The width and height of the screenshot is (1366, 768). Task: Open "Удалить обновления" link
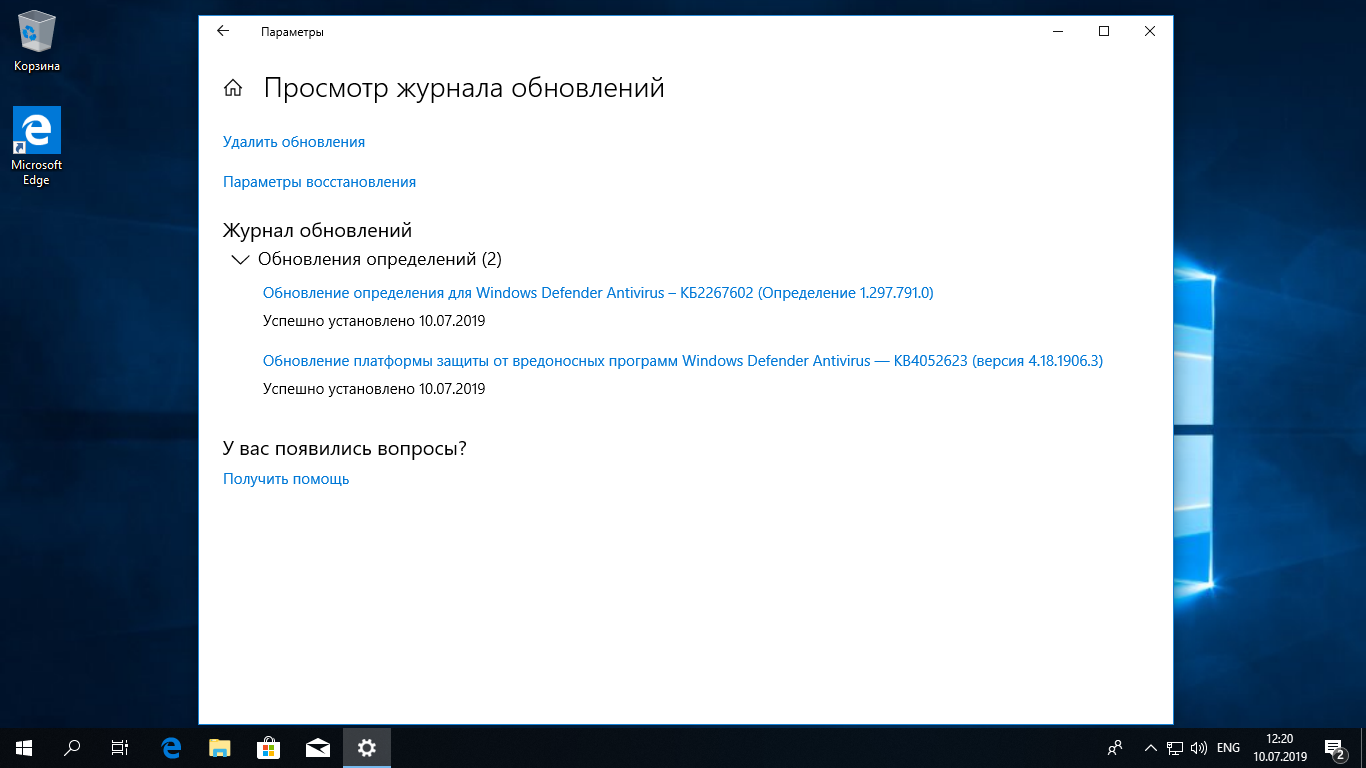(294, 142)
